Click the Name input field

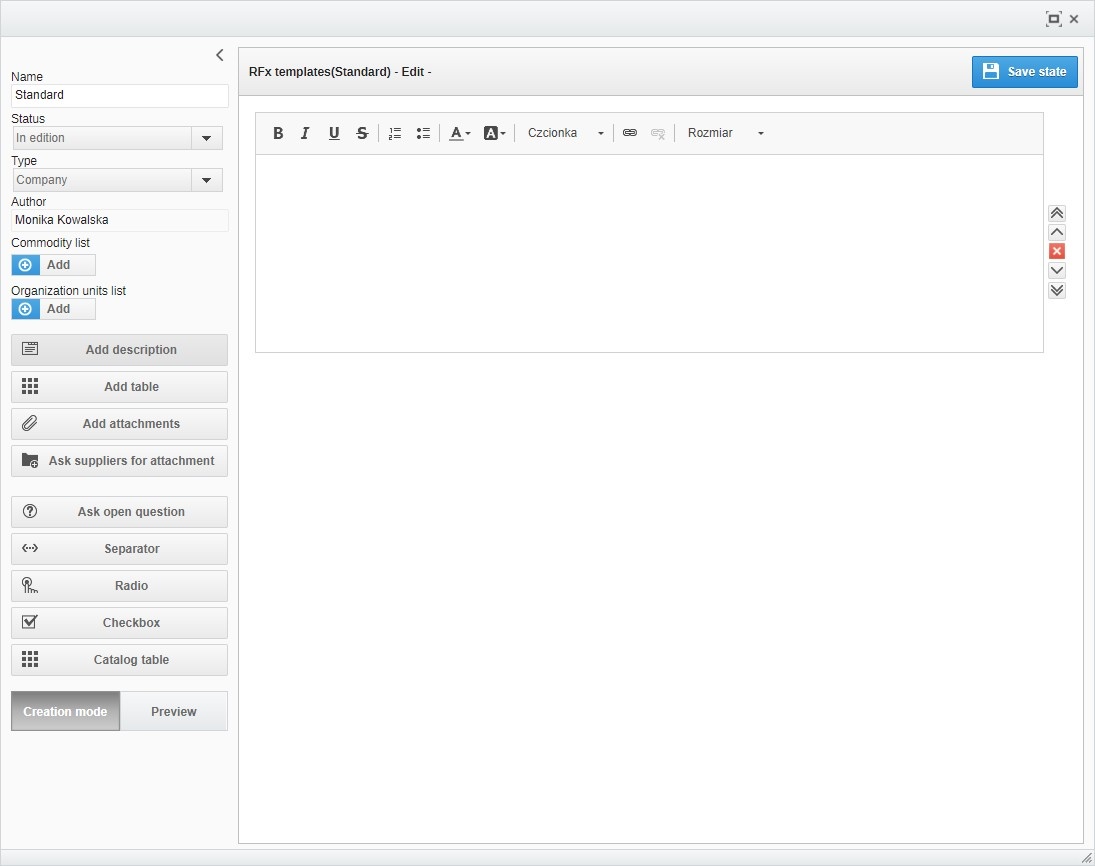119,95
